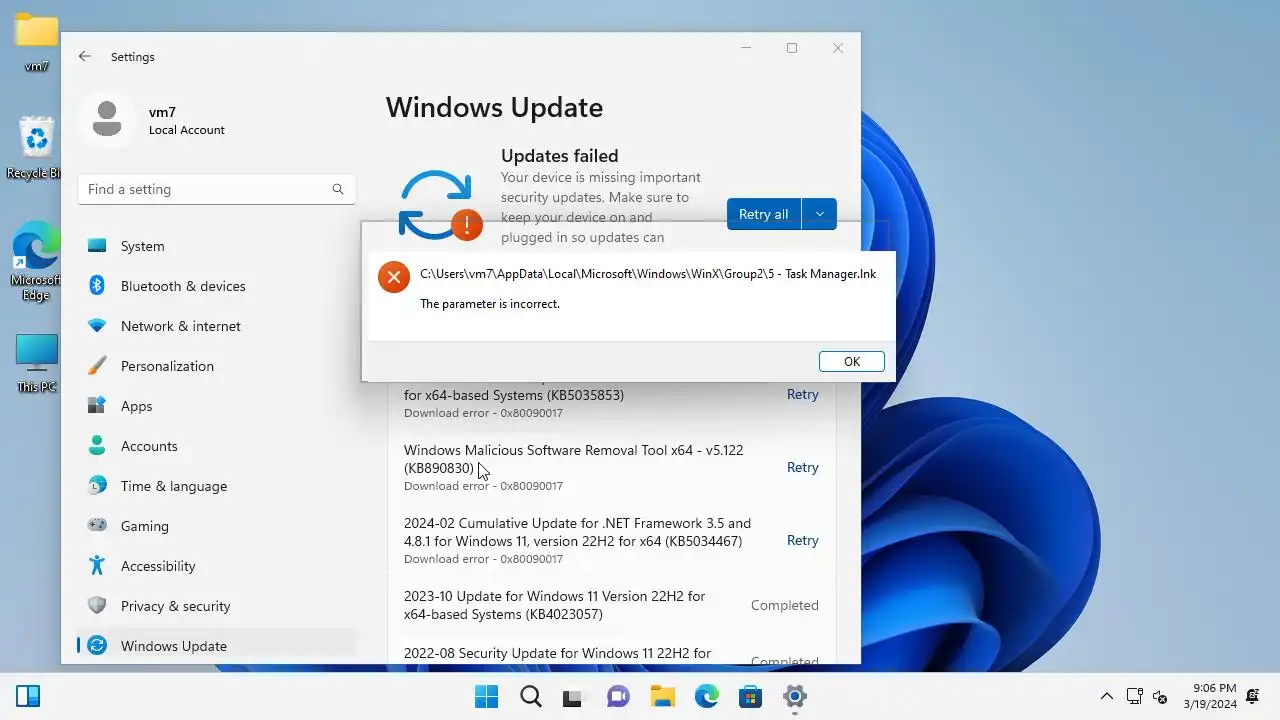Click the Privacy shield icon in sidebar
This screenshot has width=1280, height=720.
[97, 606]
